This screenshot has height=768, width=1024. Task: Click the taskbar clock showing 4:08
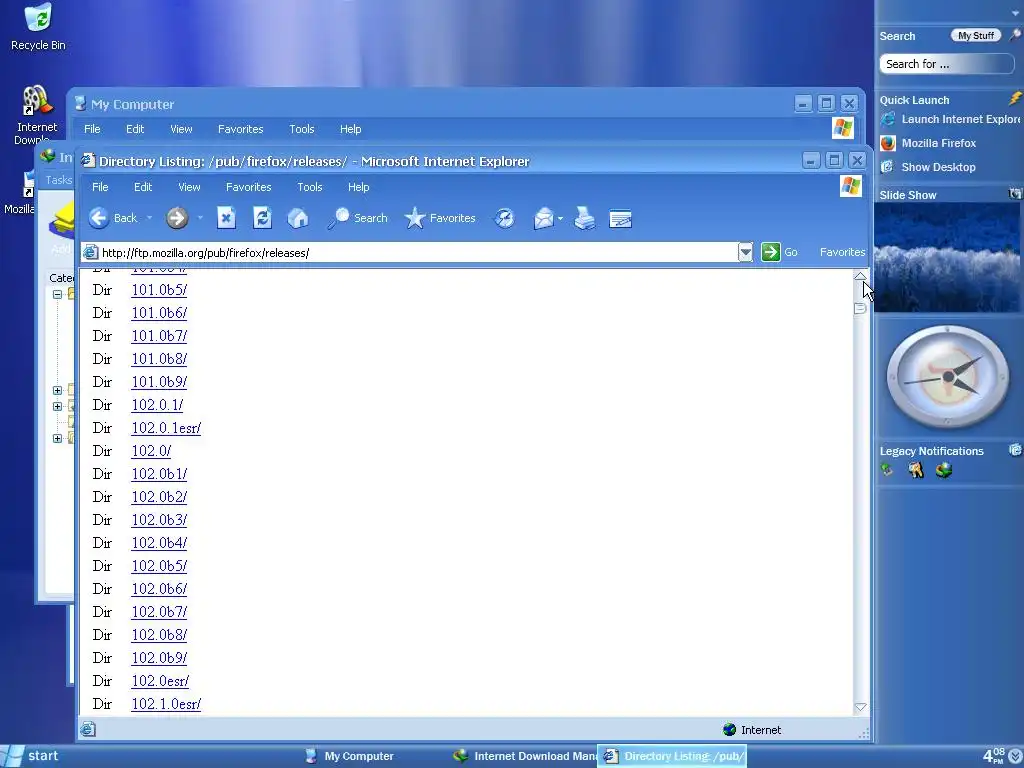coord(994,756)
